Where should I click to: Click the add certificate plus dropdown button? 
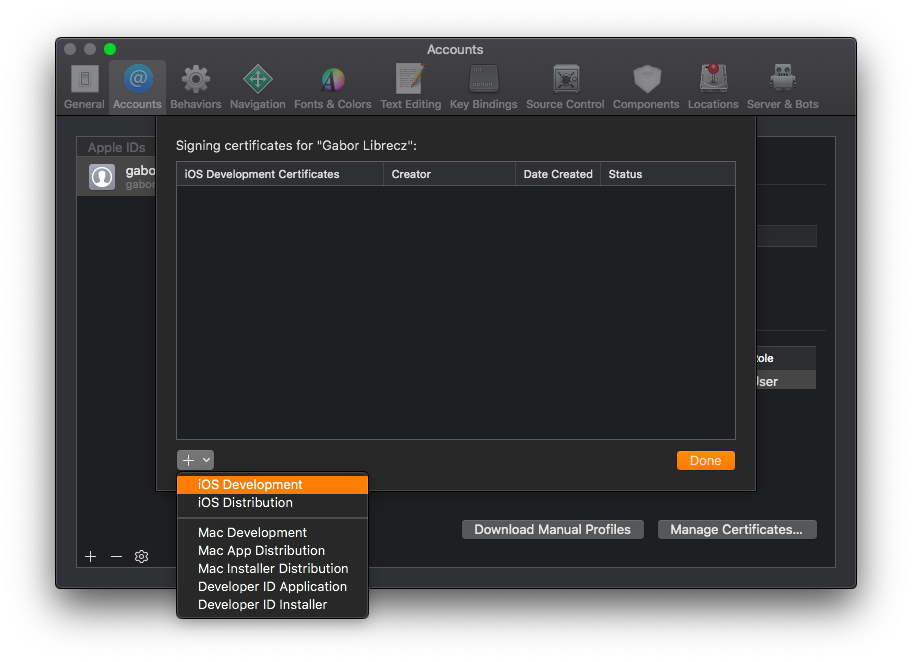click(195, 460)
